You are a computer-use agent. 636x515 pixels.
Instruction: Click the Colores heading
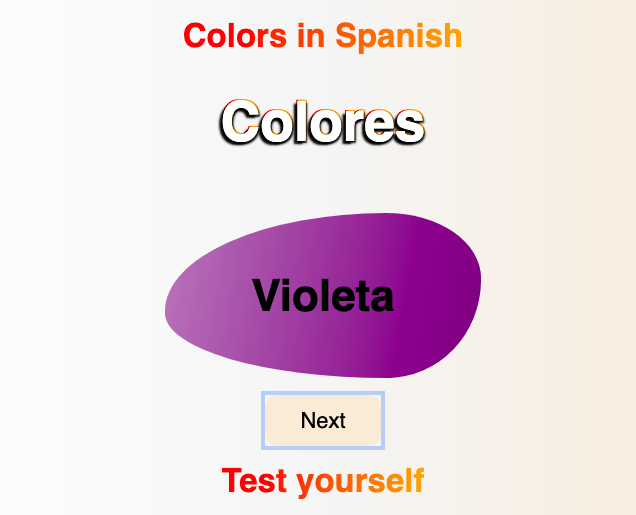coord(322,122)
